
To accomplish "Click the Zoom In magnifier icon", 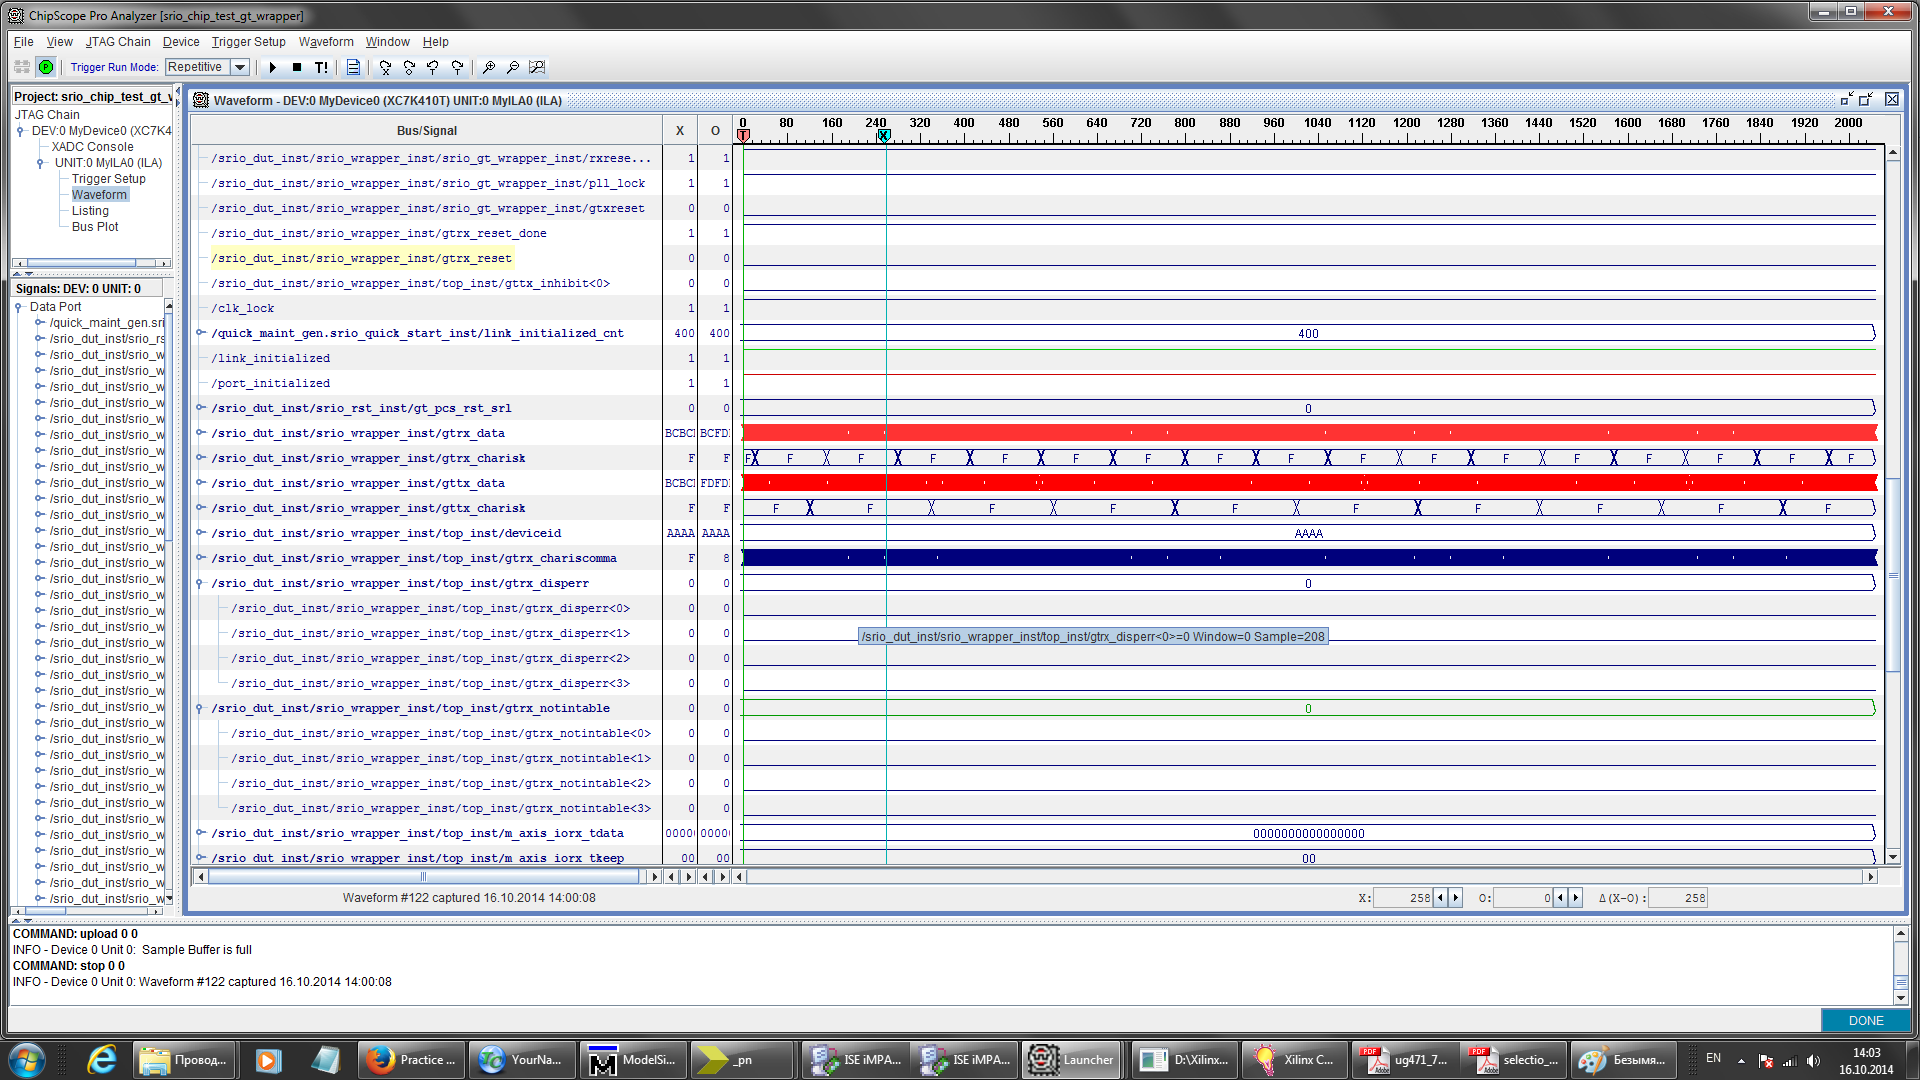I will [488, 67].
